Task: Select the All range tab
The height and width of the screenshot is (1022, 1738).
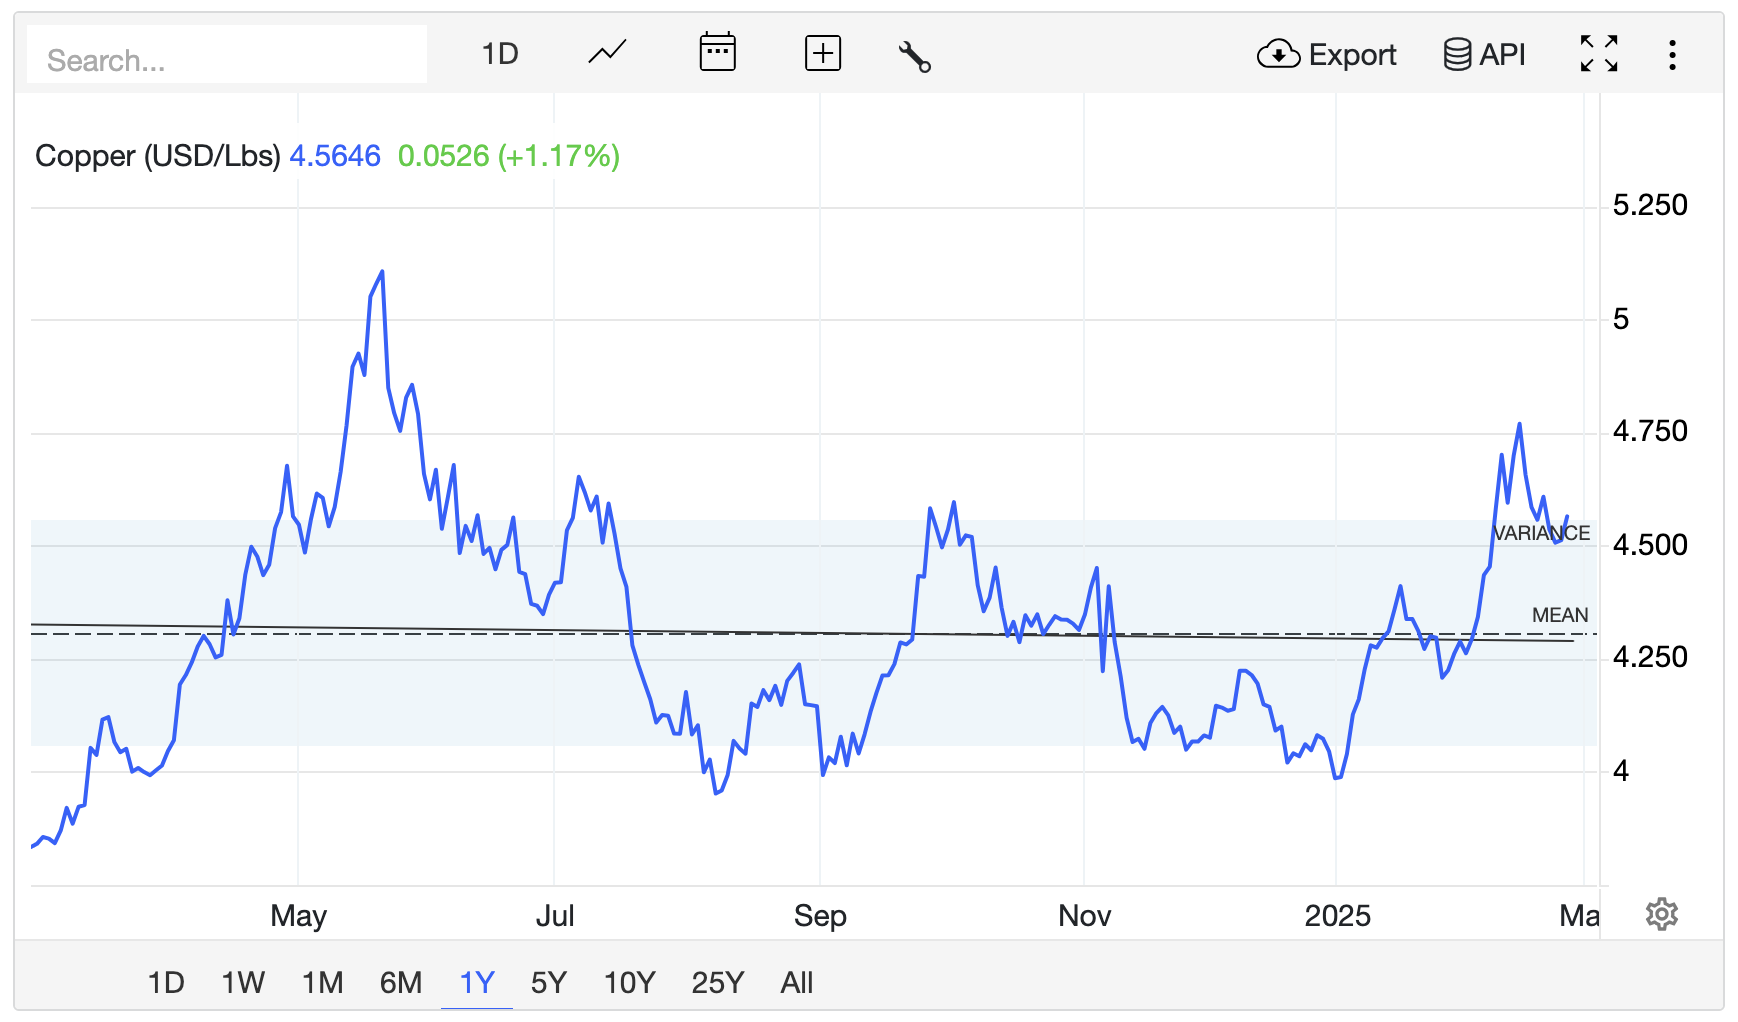Action: 797,983
